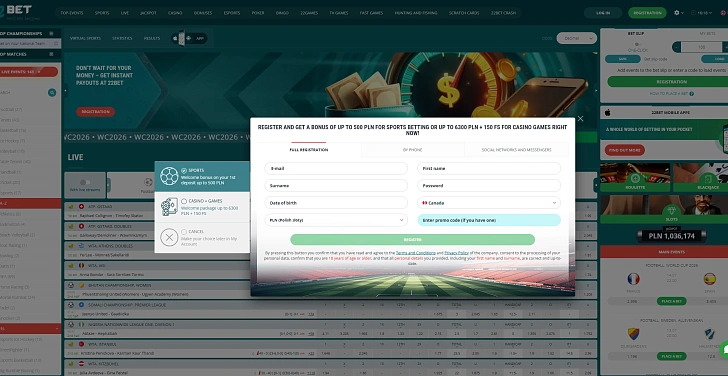This screenshot has height=376, width=728.
Task: Click the football category icon in live filter bar
Action: click(148, 182)
